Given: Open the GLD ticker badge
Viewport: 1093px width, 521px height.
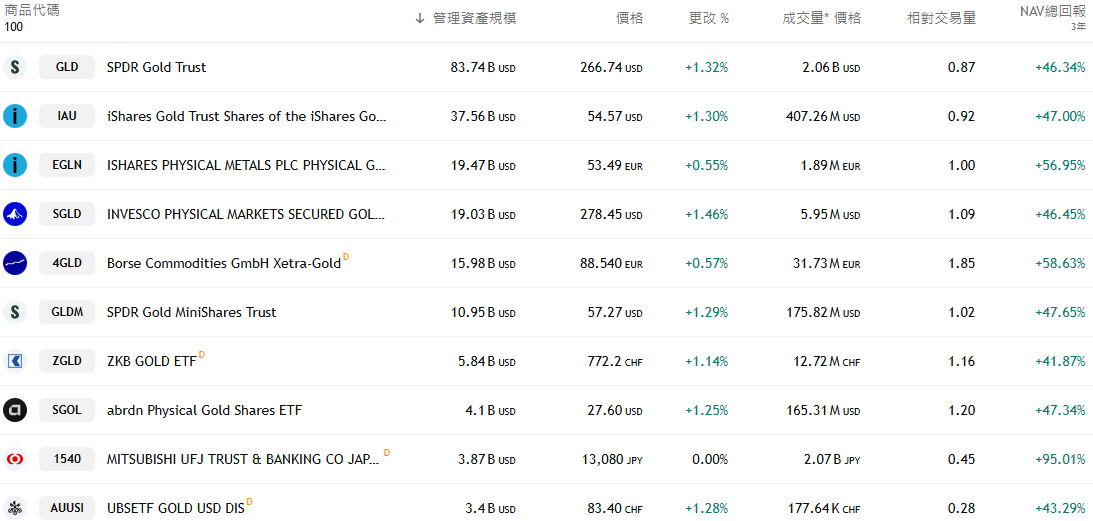Looking at the screenshot, I should point(67,68).
